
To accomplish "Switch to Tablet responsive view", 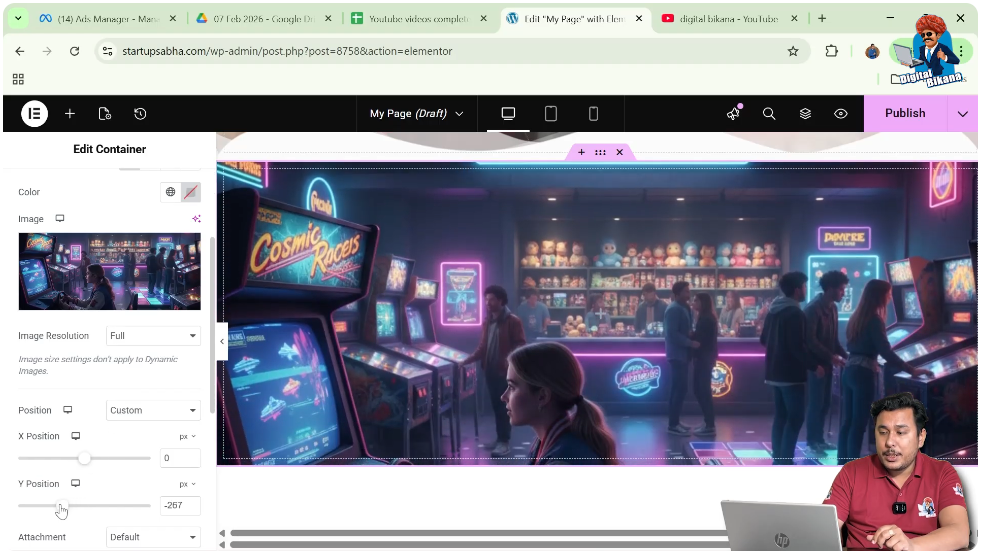I will click(x=550, y=114).
